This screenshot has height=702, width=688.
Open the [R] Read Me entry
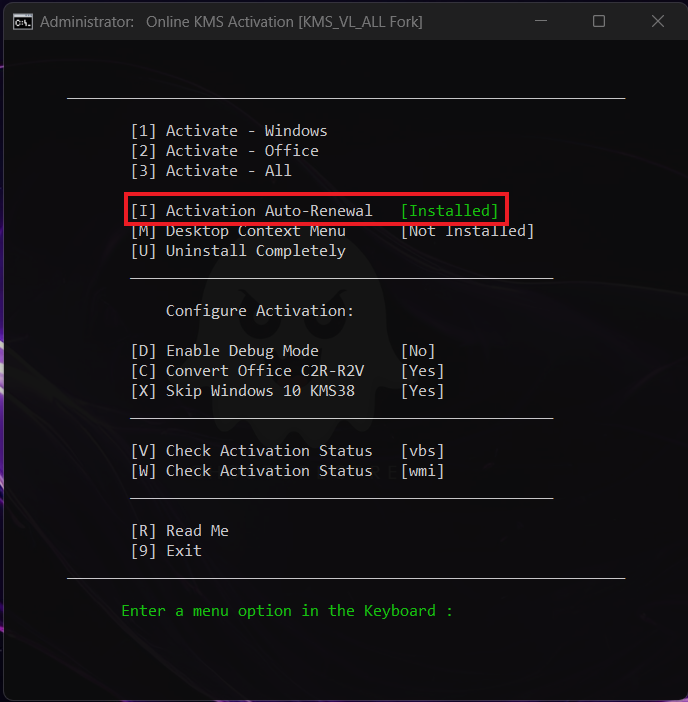[x=180, y=531]
